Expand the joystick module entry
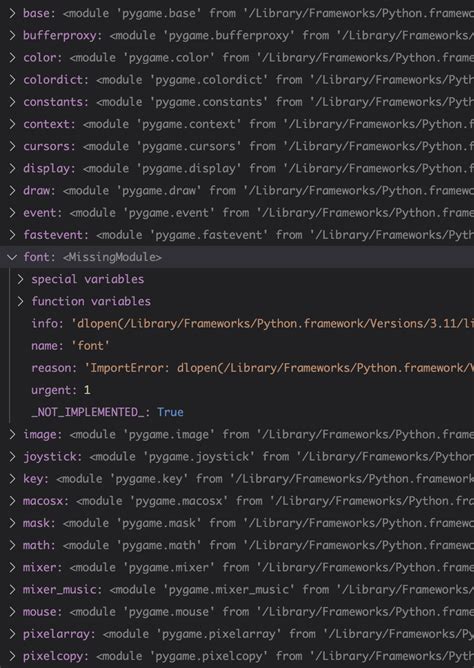 (x=12, y=456)
